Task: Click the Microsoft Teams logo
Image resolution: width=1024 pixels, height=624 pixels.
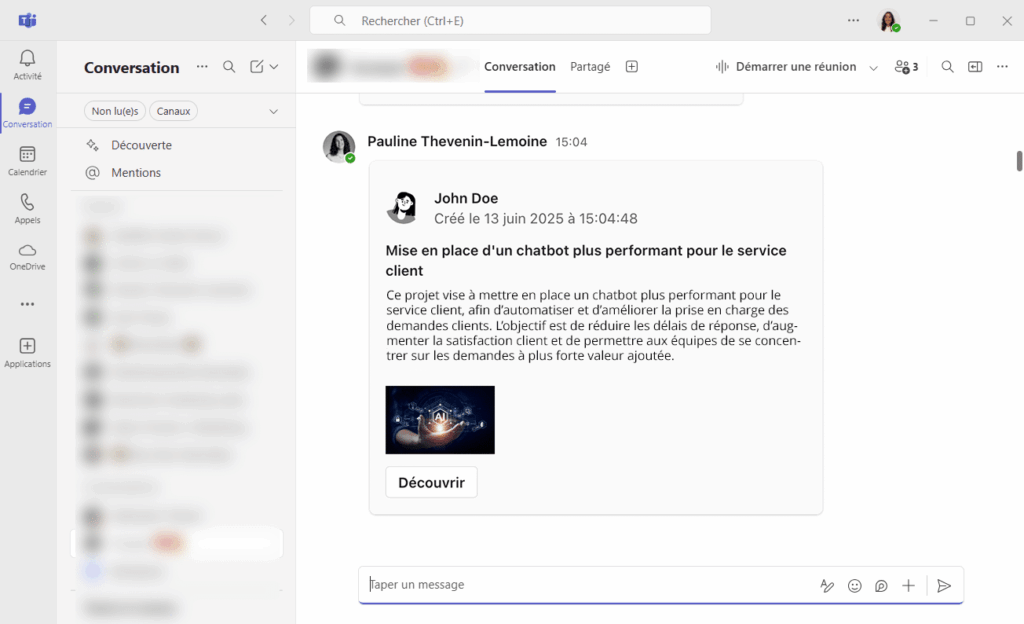Action: pyautogui.click(x=27, y=20)
